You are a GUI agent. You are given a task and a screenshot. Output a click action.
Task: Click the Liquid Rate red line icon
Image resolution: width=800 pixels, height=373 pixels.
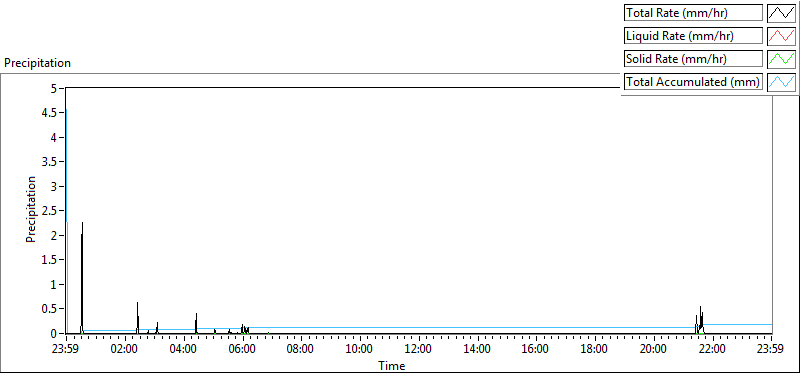781,36
